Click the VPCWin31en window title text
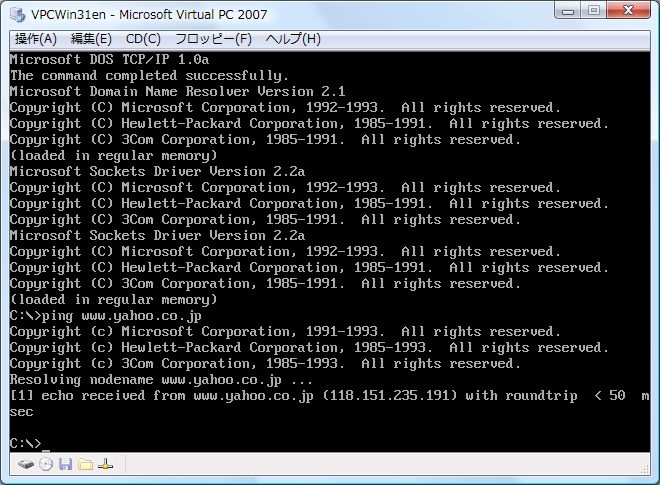The image size is (660, 485). (149, 14)
